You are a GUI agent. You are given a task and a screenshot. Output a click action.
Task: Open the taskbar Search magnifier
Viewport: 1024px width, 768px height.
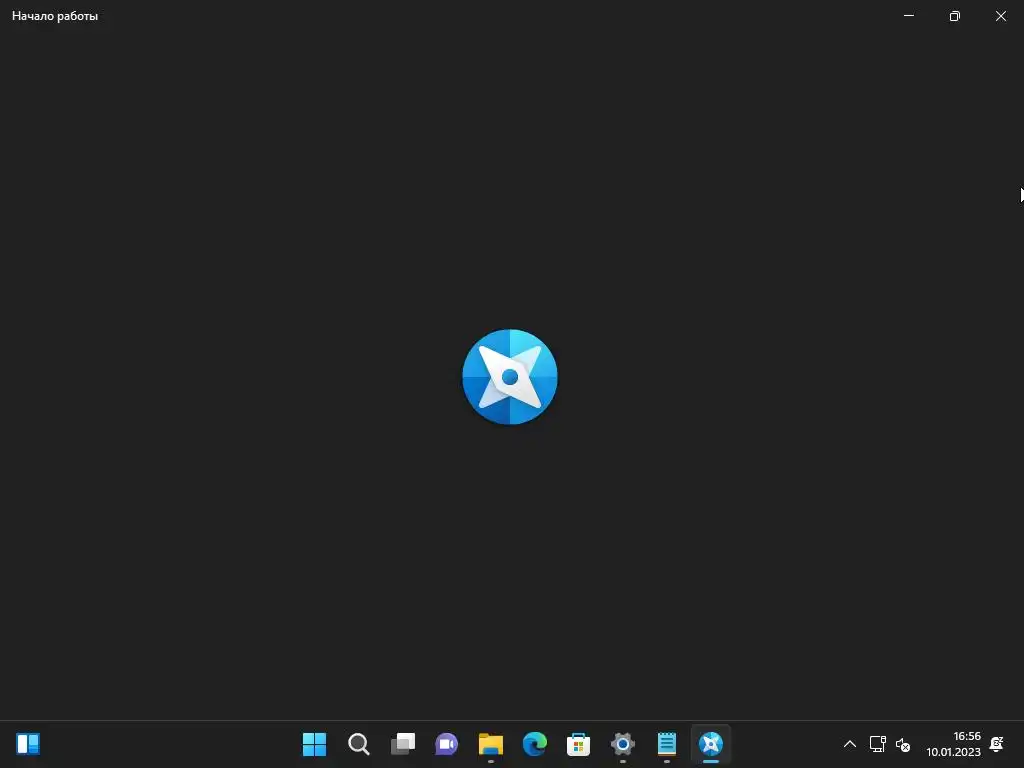(359, 744)
